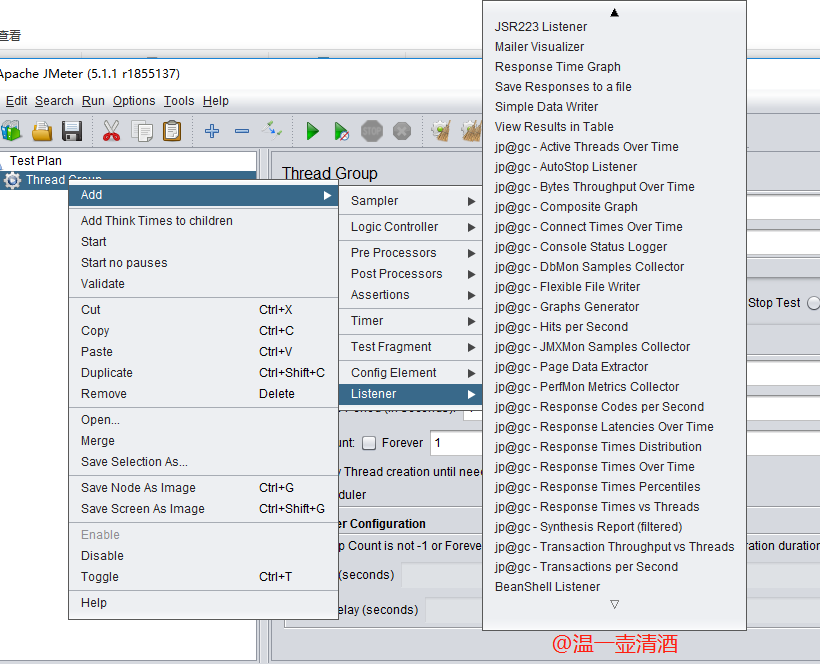Add jp@gc - Synthesis Report (filtered)
The image size is (820, 664).
pos(614,527)
